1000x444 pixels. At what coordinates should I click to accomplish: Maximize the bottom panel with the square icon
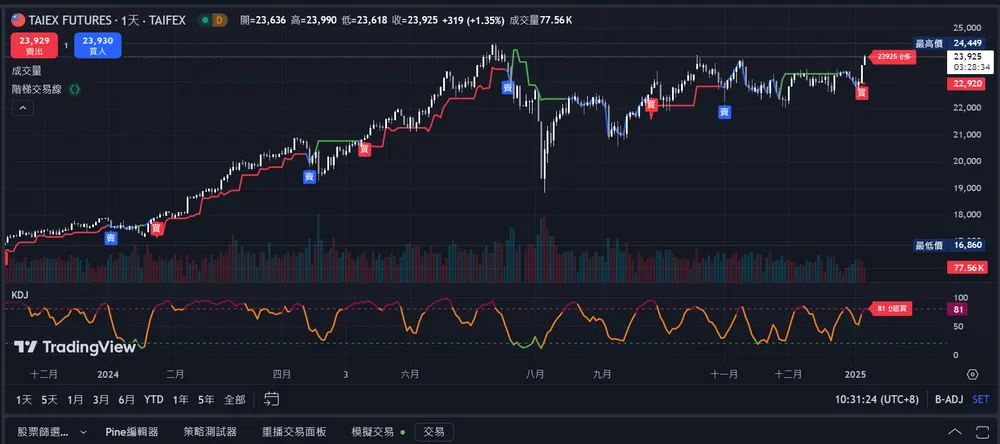tap(981, 432)
